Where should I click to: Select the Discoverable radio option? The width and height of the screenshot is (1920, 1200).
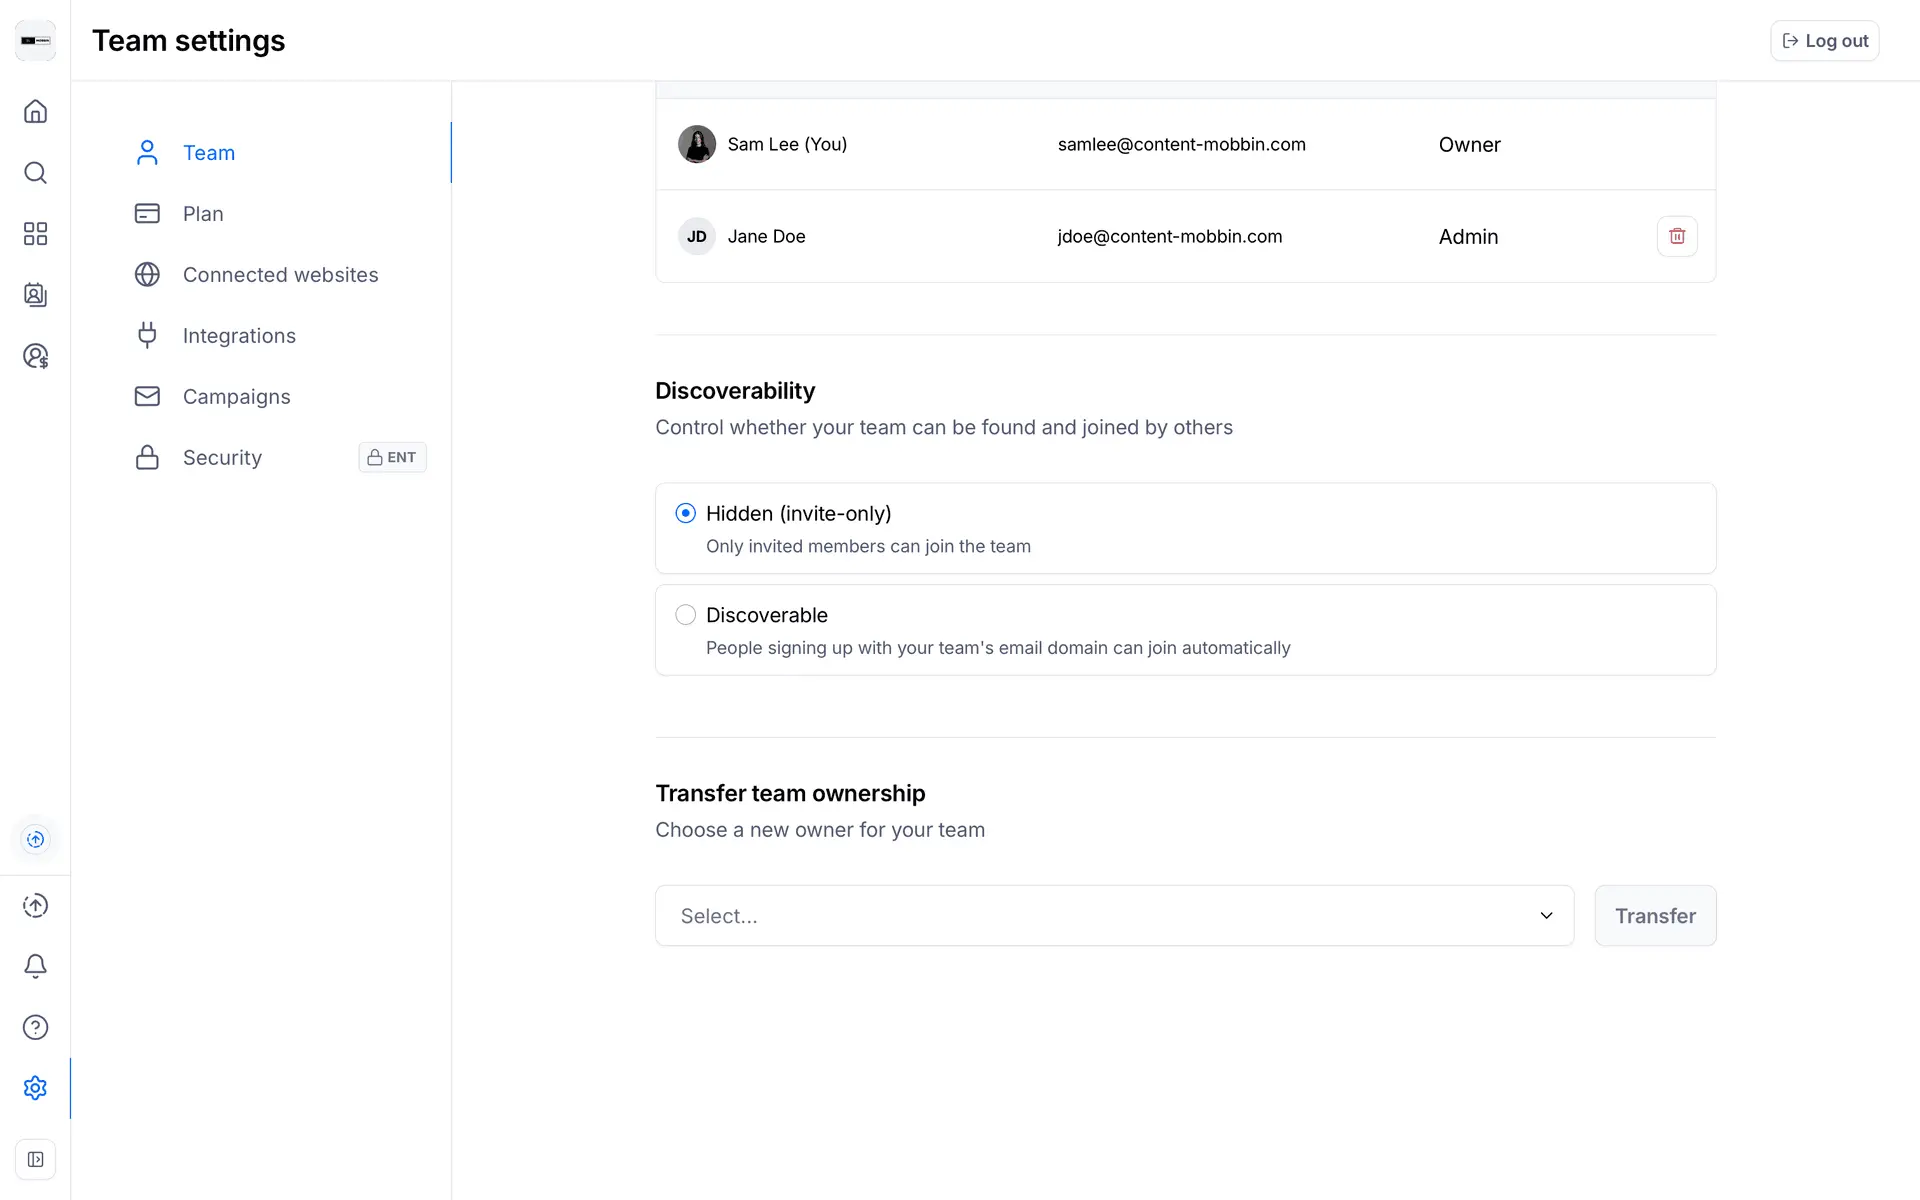(x=685, y=615)
